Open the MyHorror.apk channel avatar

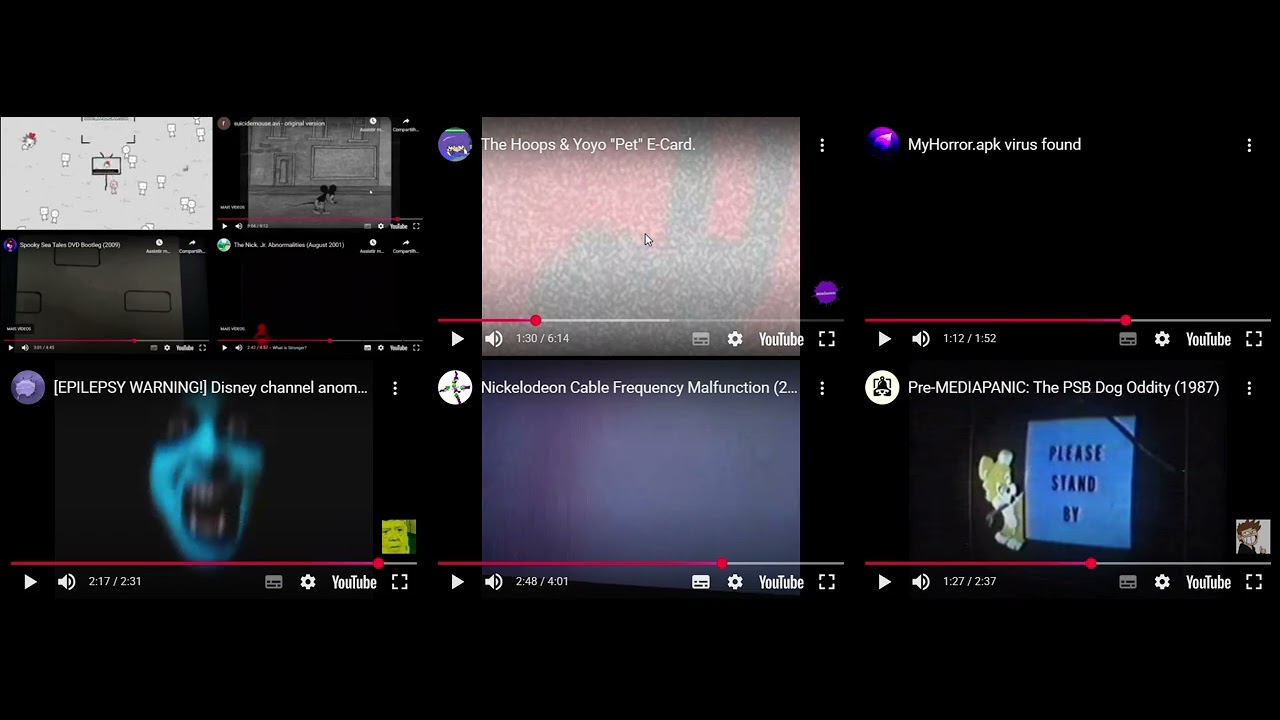point(882,145)
